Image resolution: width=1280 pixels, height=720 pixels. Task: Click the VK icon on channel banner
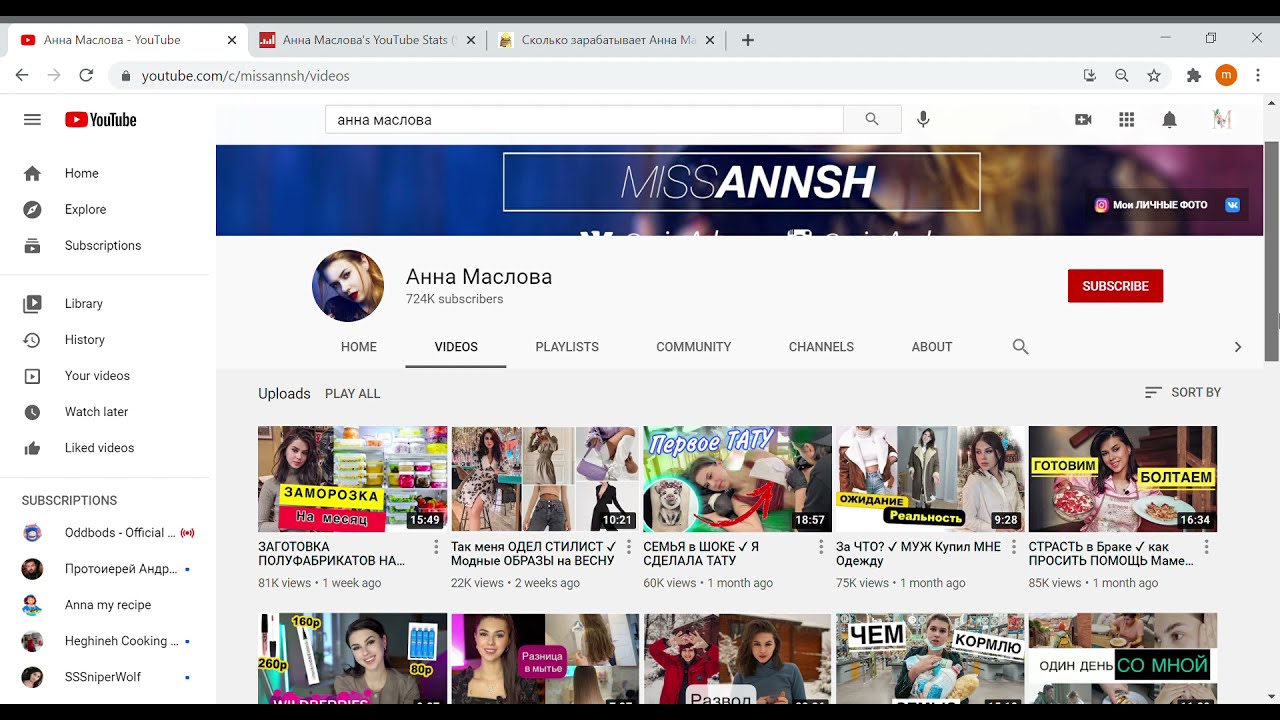click(1232, 204)
